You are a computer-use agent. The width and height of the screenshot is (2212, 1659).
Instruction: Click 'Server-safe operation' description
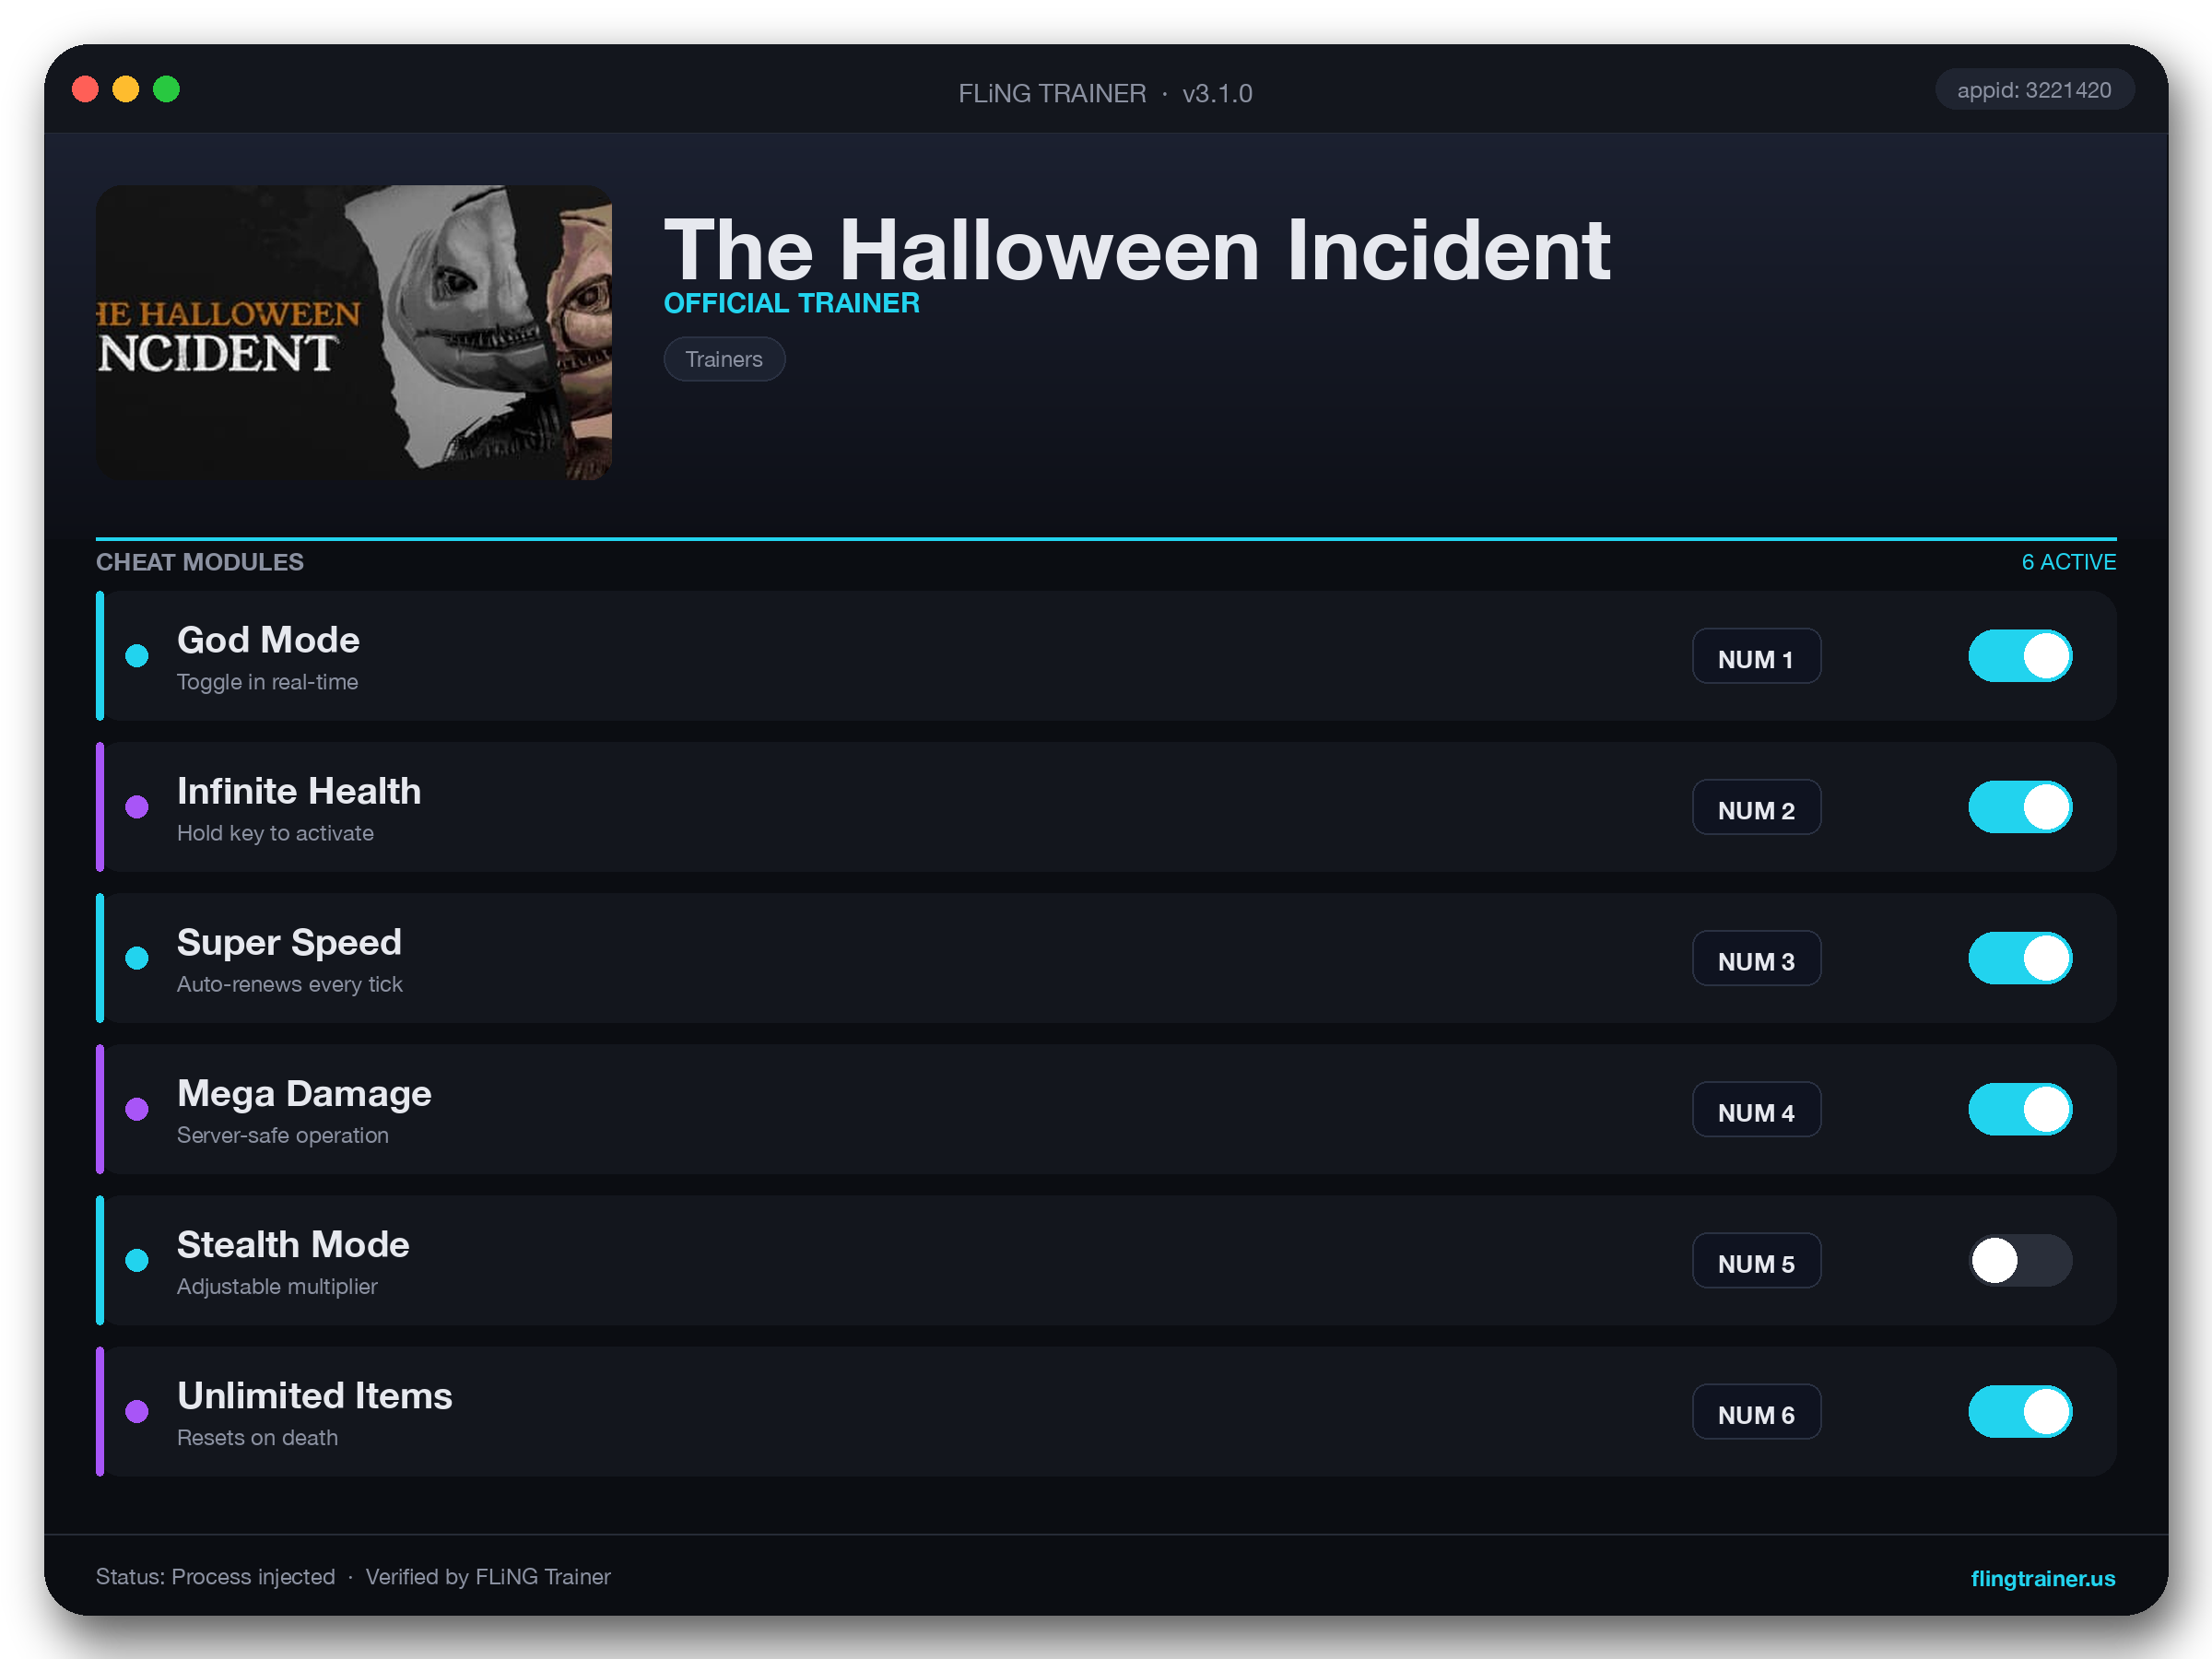tap(282, 1135)
